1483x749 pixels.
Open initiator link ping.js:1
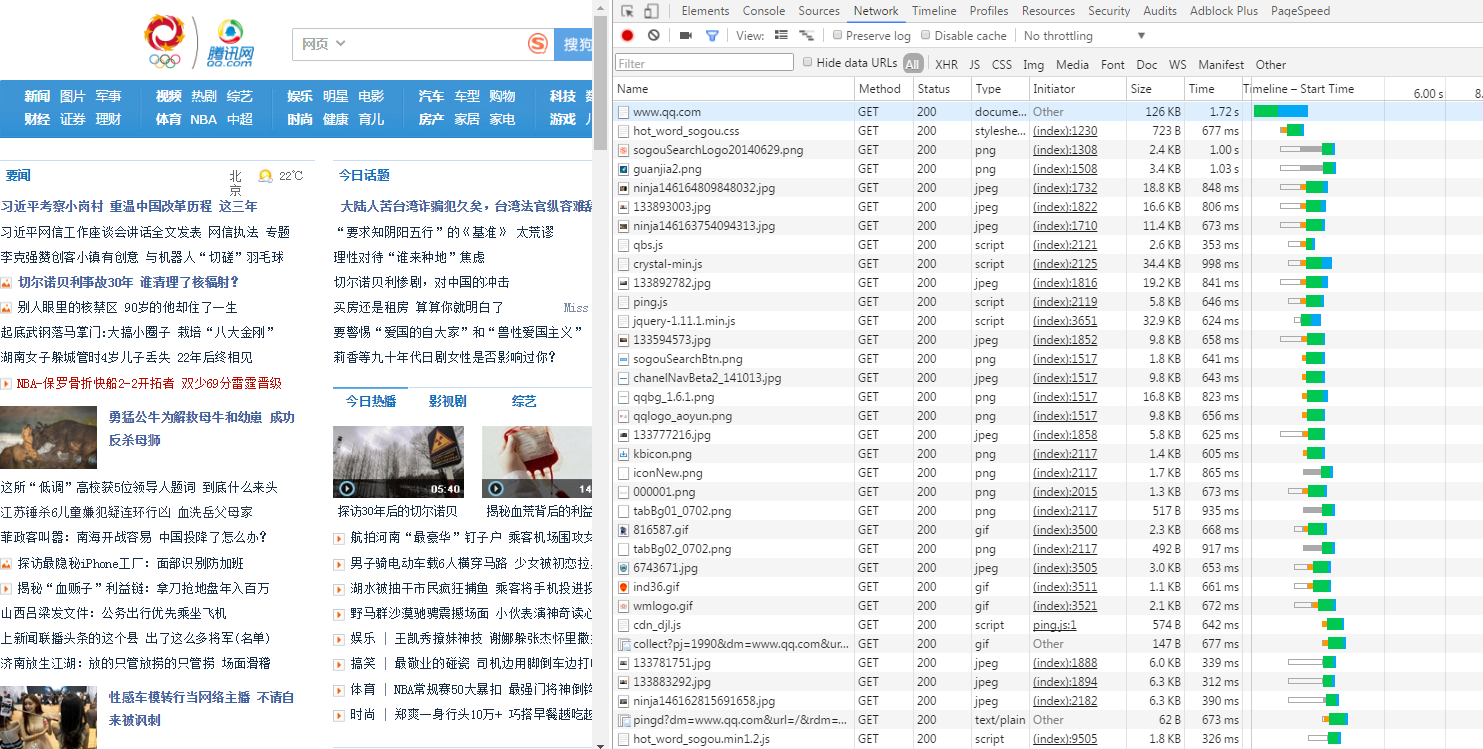pyautogui.click(x=1055, y=625)
